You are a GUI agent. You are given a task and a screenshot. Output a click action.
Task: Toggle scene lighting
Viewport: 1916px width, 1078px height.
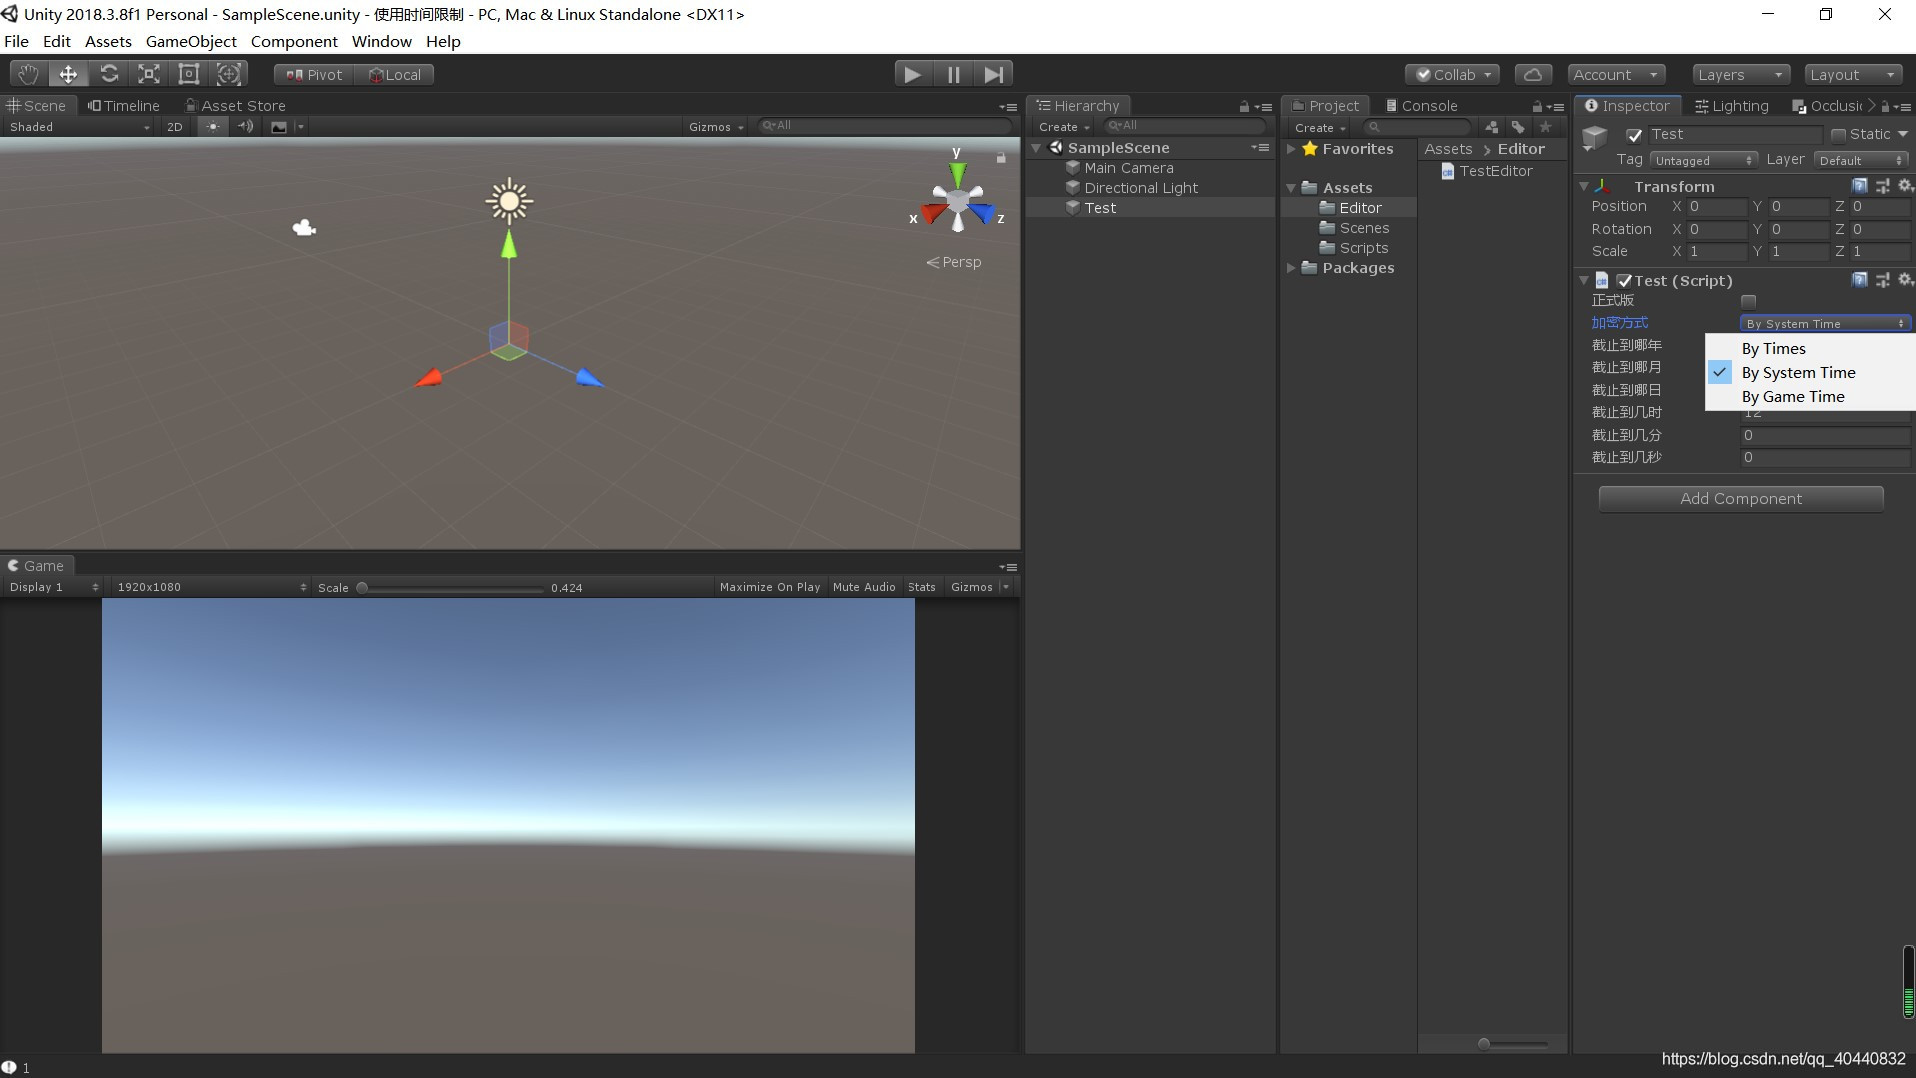pos(212,127)
